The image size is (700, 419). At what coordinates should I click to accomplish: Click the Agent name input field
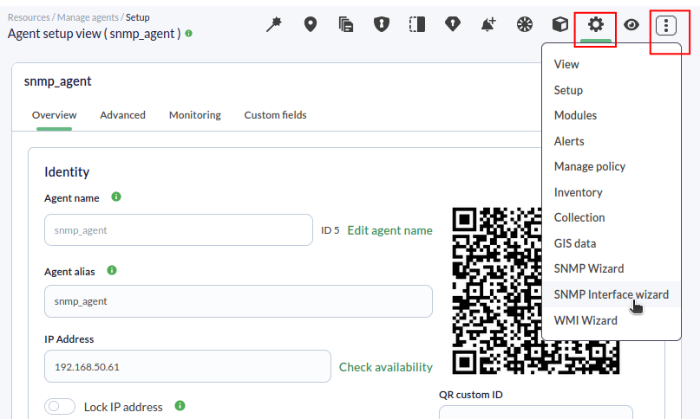179,230
